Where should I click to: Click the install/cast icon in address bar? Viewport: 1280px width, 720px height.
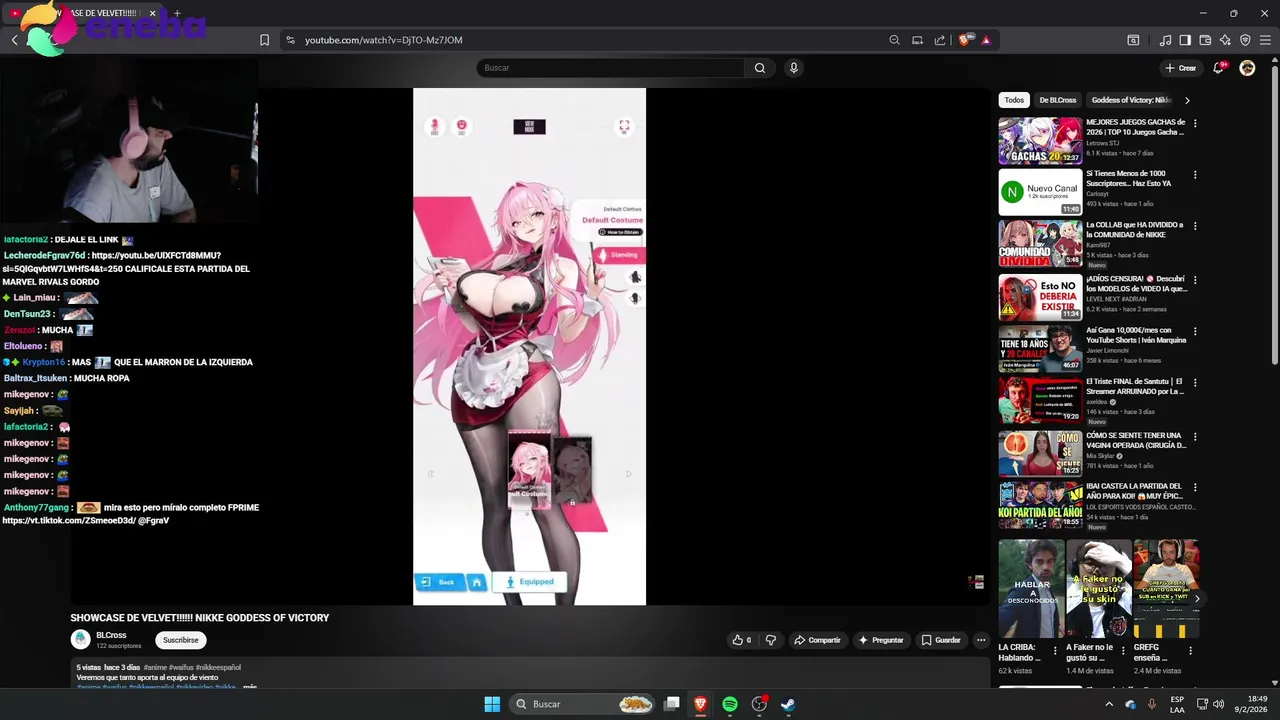point(917,40)
